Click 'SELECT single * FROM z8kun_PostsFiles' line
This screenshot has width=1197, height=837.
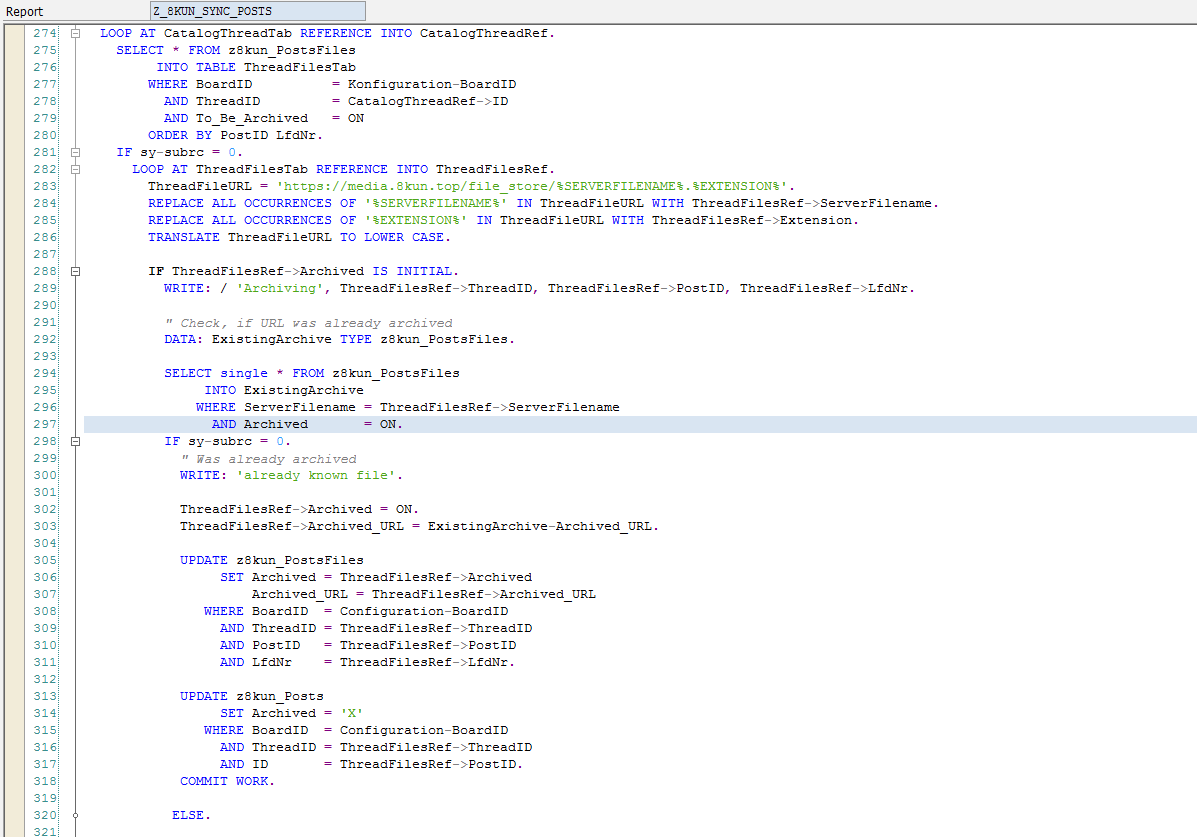(x=311, y=373)
